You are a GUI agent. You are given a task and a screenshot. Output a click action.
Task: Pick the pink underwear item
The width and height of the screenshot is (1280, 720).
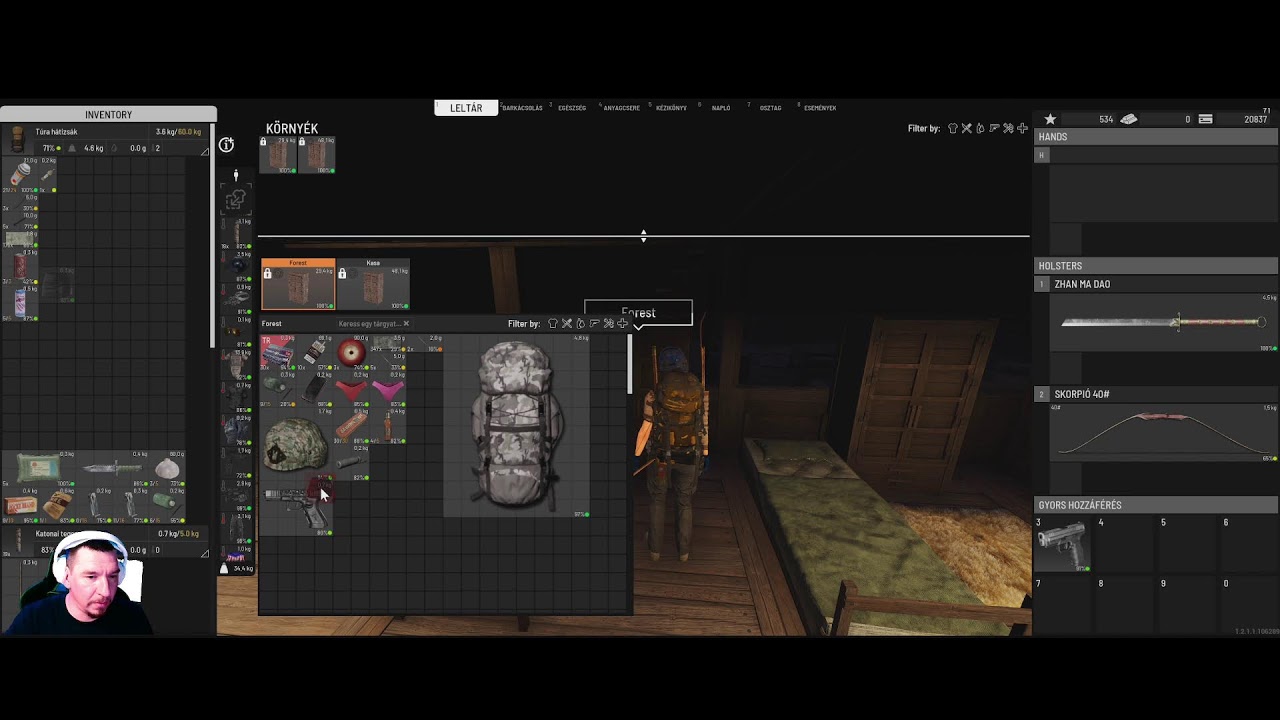(388, 391)
